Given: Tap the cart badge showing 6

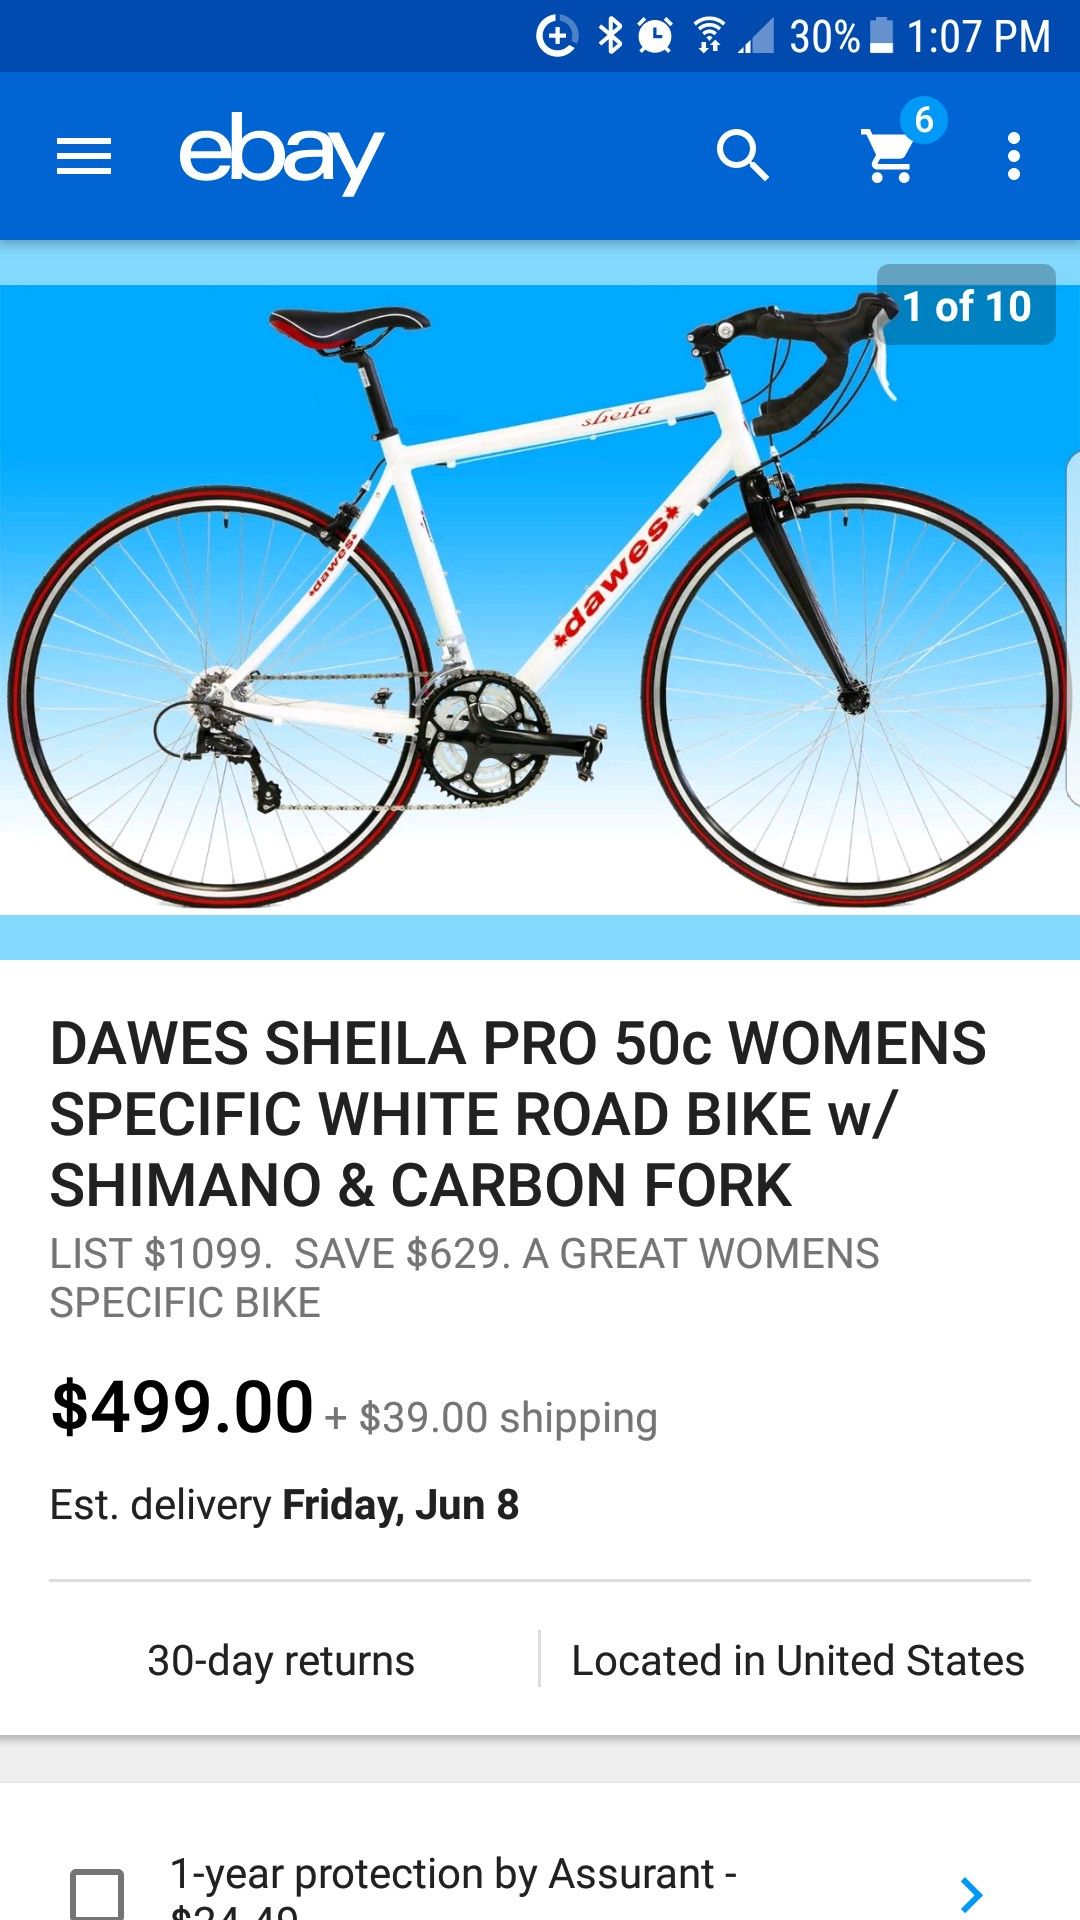Looking at the screenshot, I should tap(923, 120).
